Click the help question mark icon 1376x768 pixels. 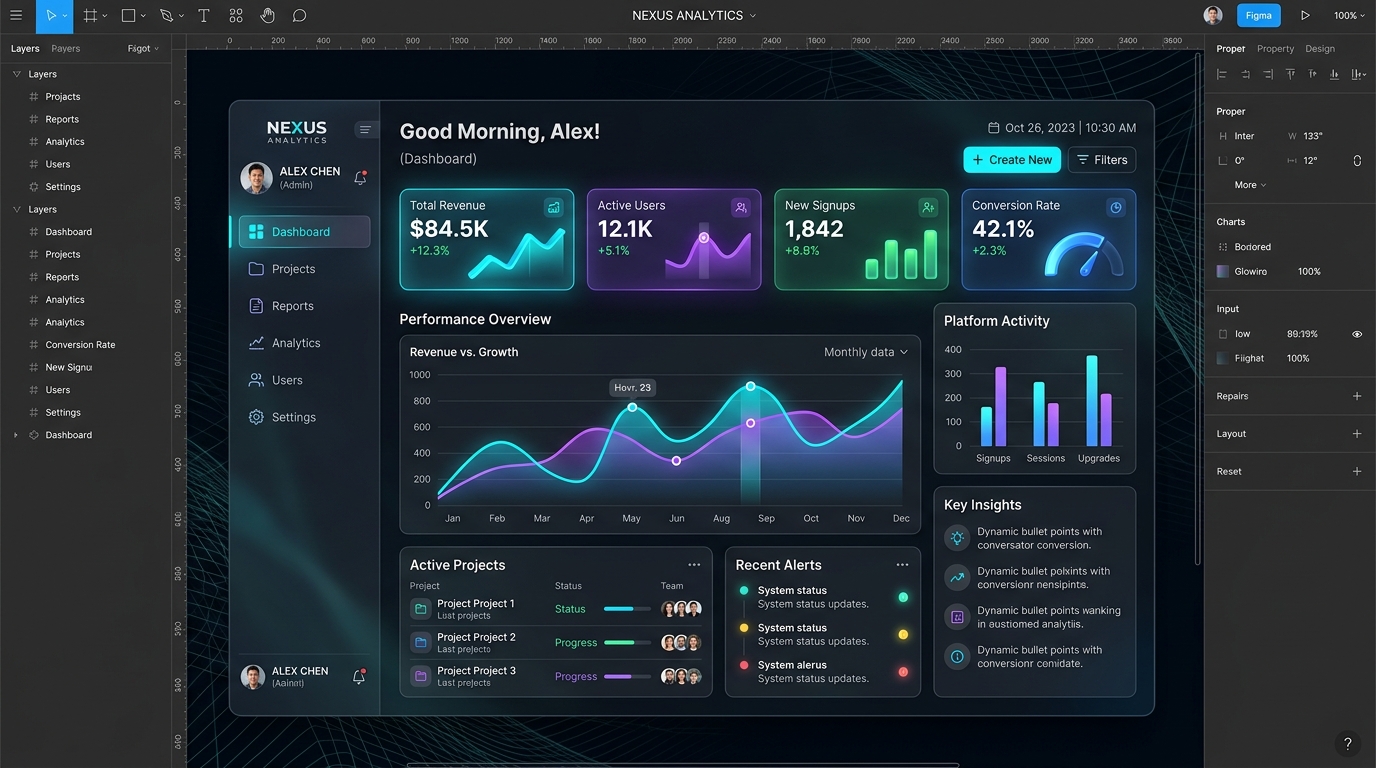[x=1347, y=743]
